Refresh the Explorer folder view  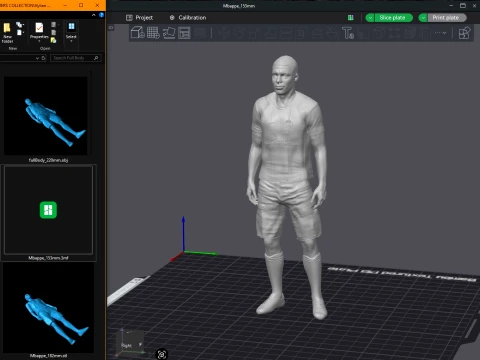pyautogui.click(x=43, y=58)
